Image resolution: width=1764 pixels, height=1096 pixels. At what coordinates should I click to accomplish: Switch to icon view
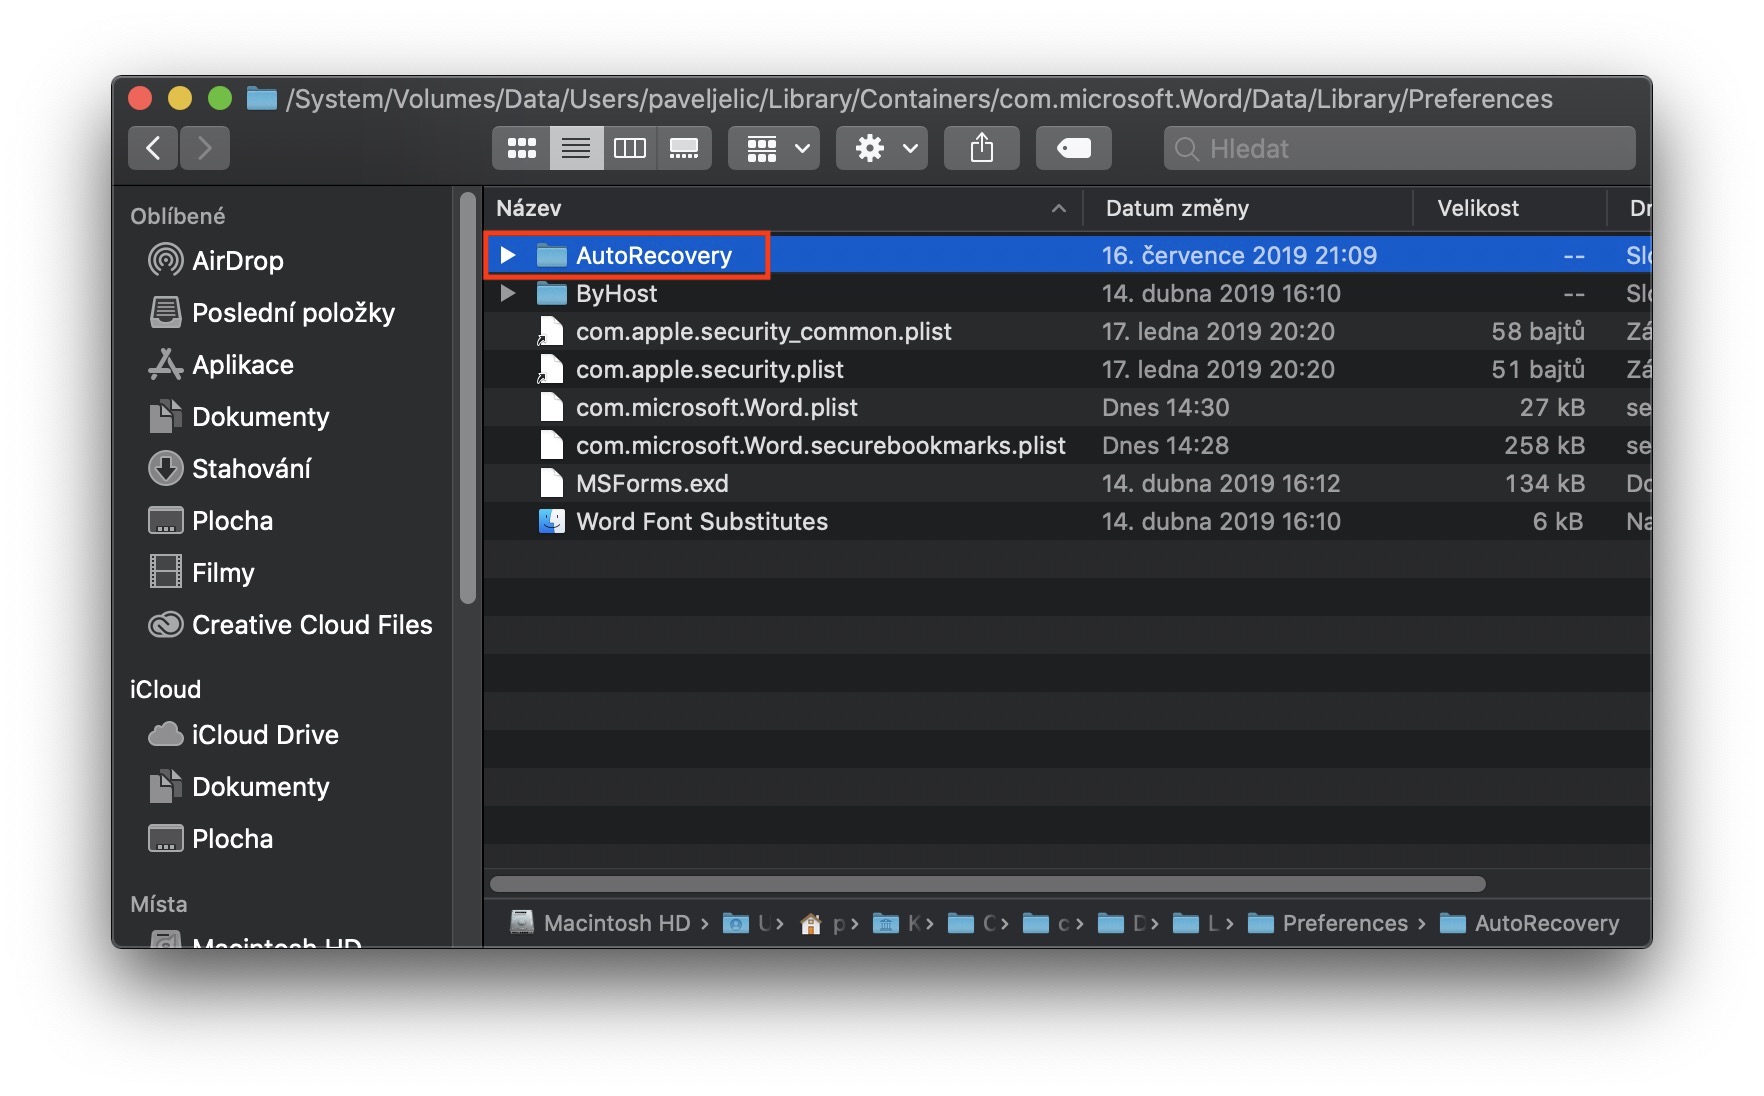pyautogui.click(x=521, y=148)
